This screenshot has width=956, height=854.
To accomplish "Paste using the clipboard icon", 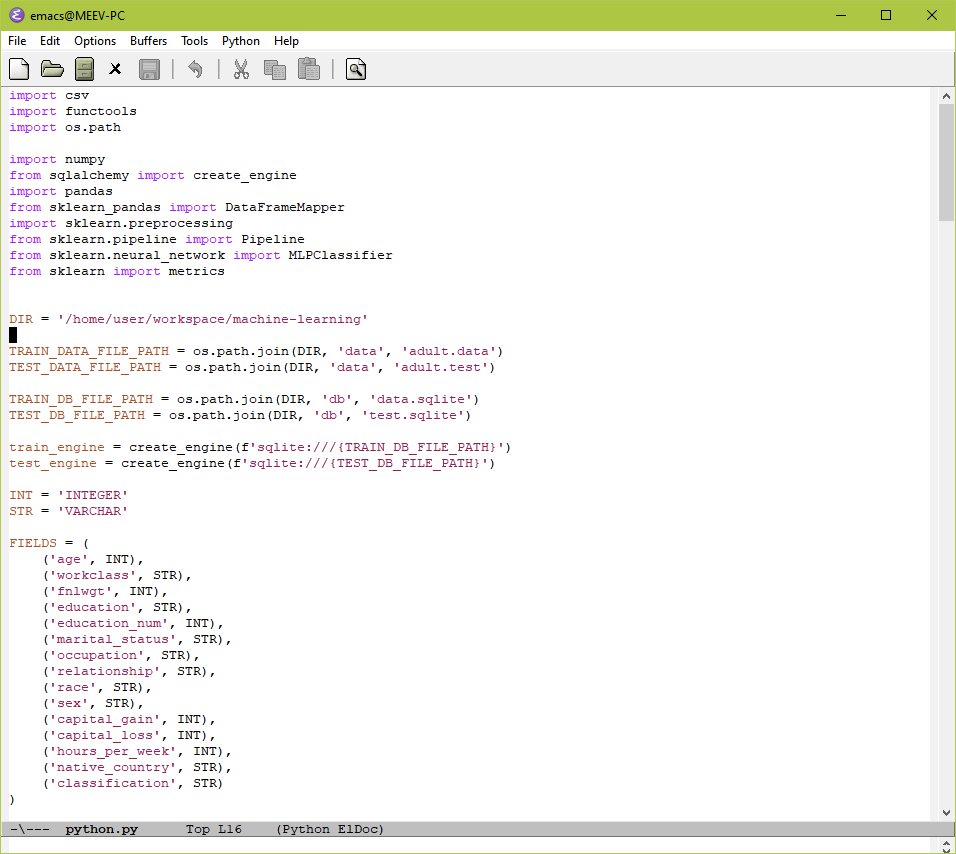I will point(309,69).
